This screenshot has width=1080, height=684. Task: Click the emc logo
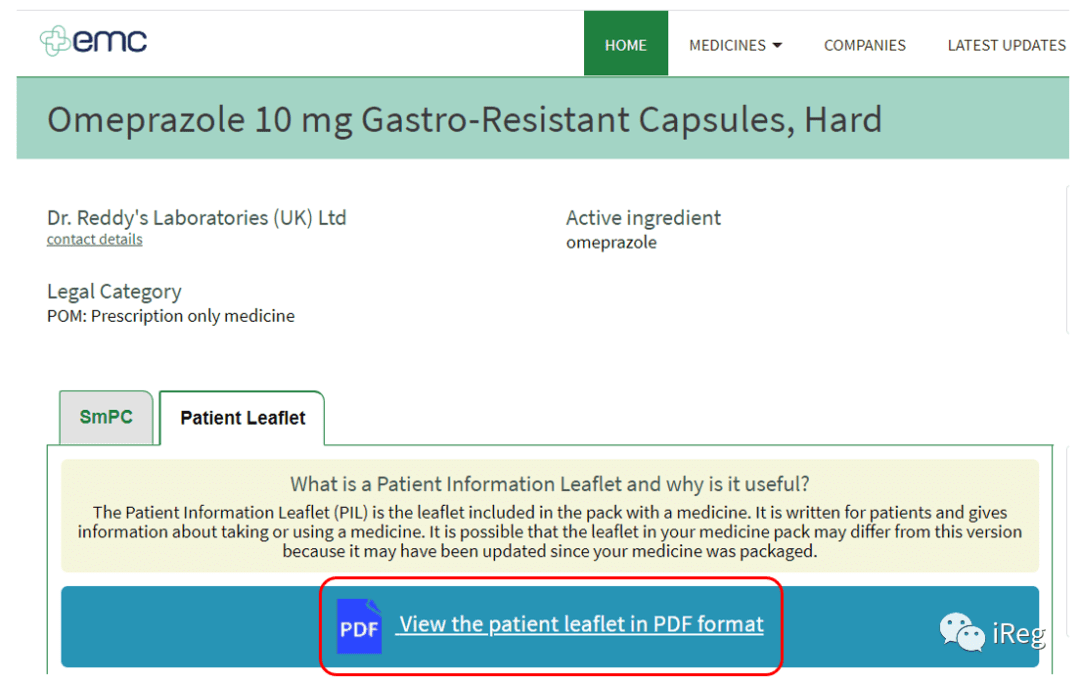pos(93,41)
